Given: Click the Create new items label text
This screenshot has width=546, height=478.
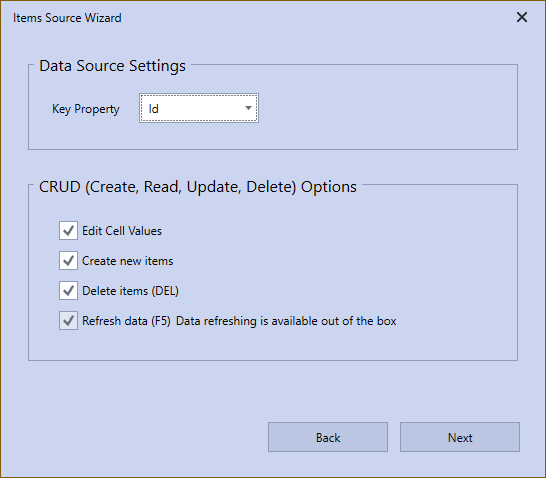Looking at the screenshot, I should [127, 261].
